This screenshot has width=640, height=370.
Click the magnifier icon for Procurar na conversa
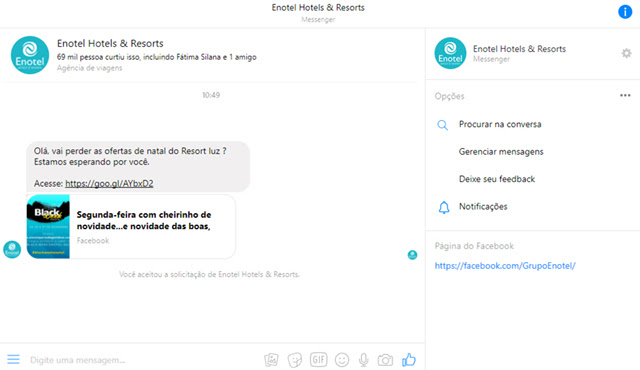442,125
